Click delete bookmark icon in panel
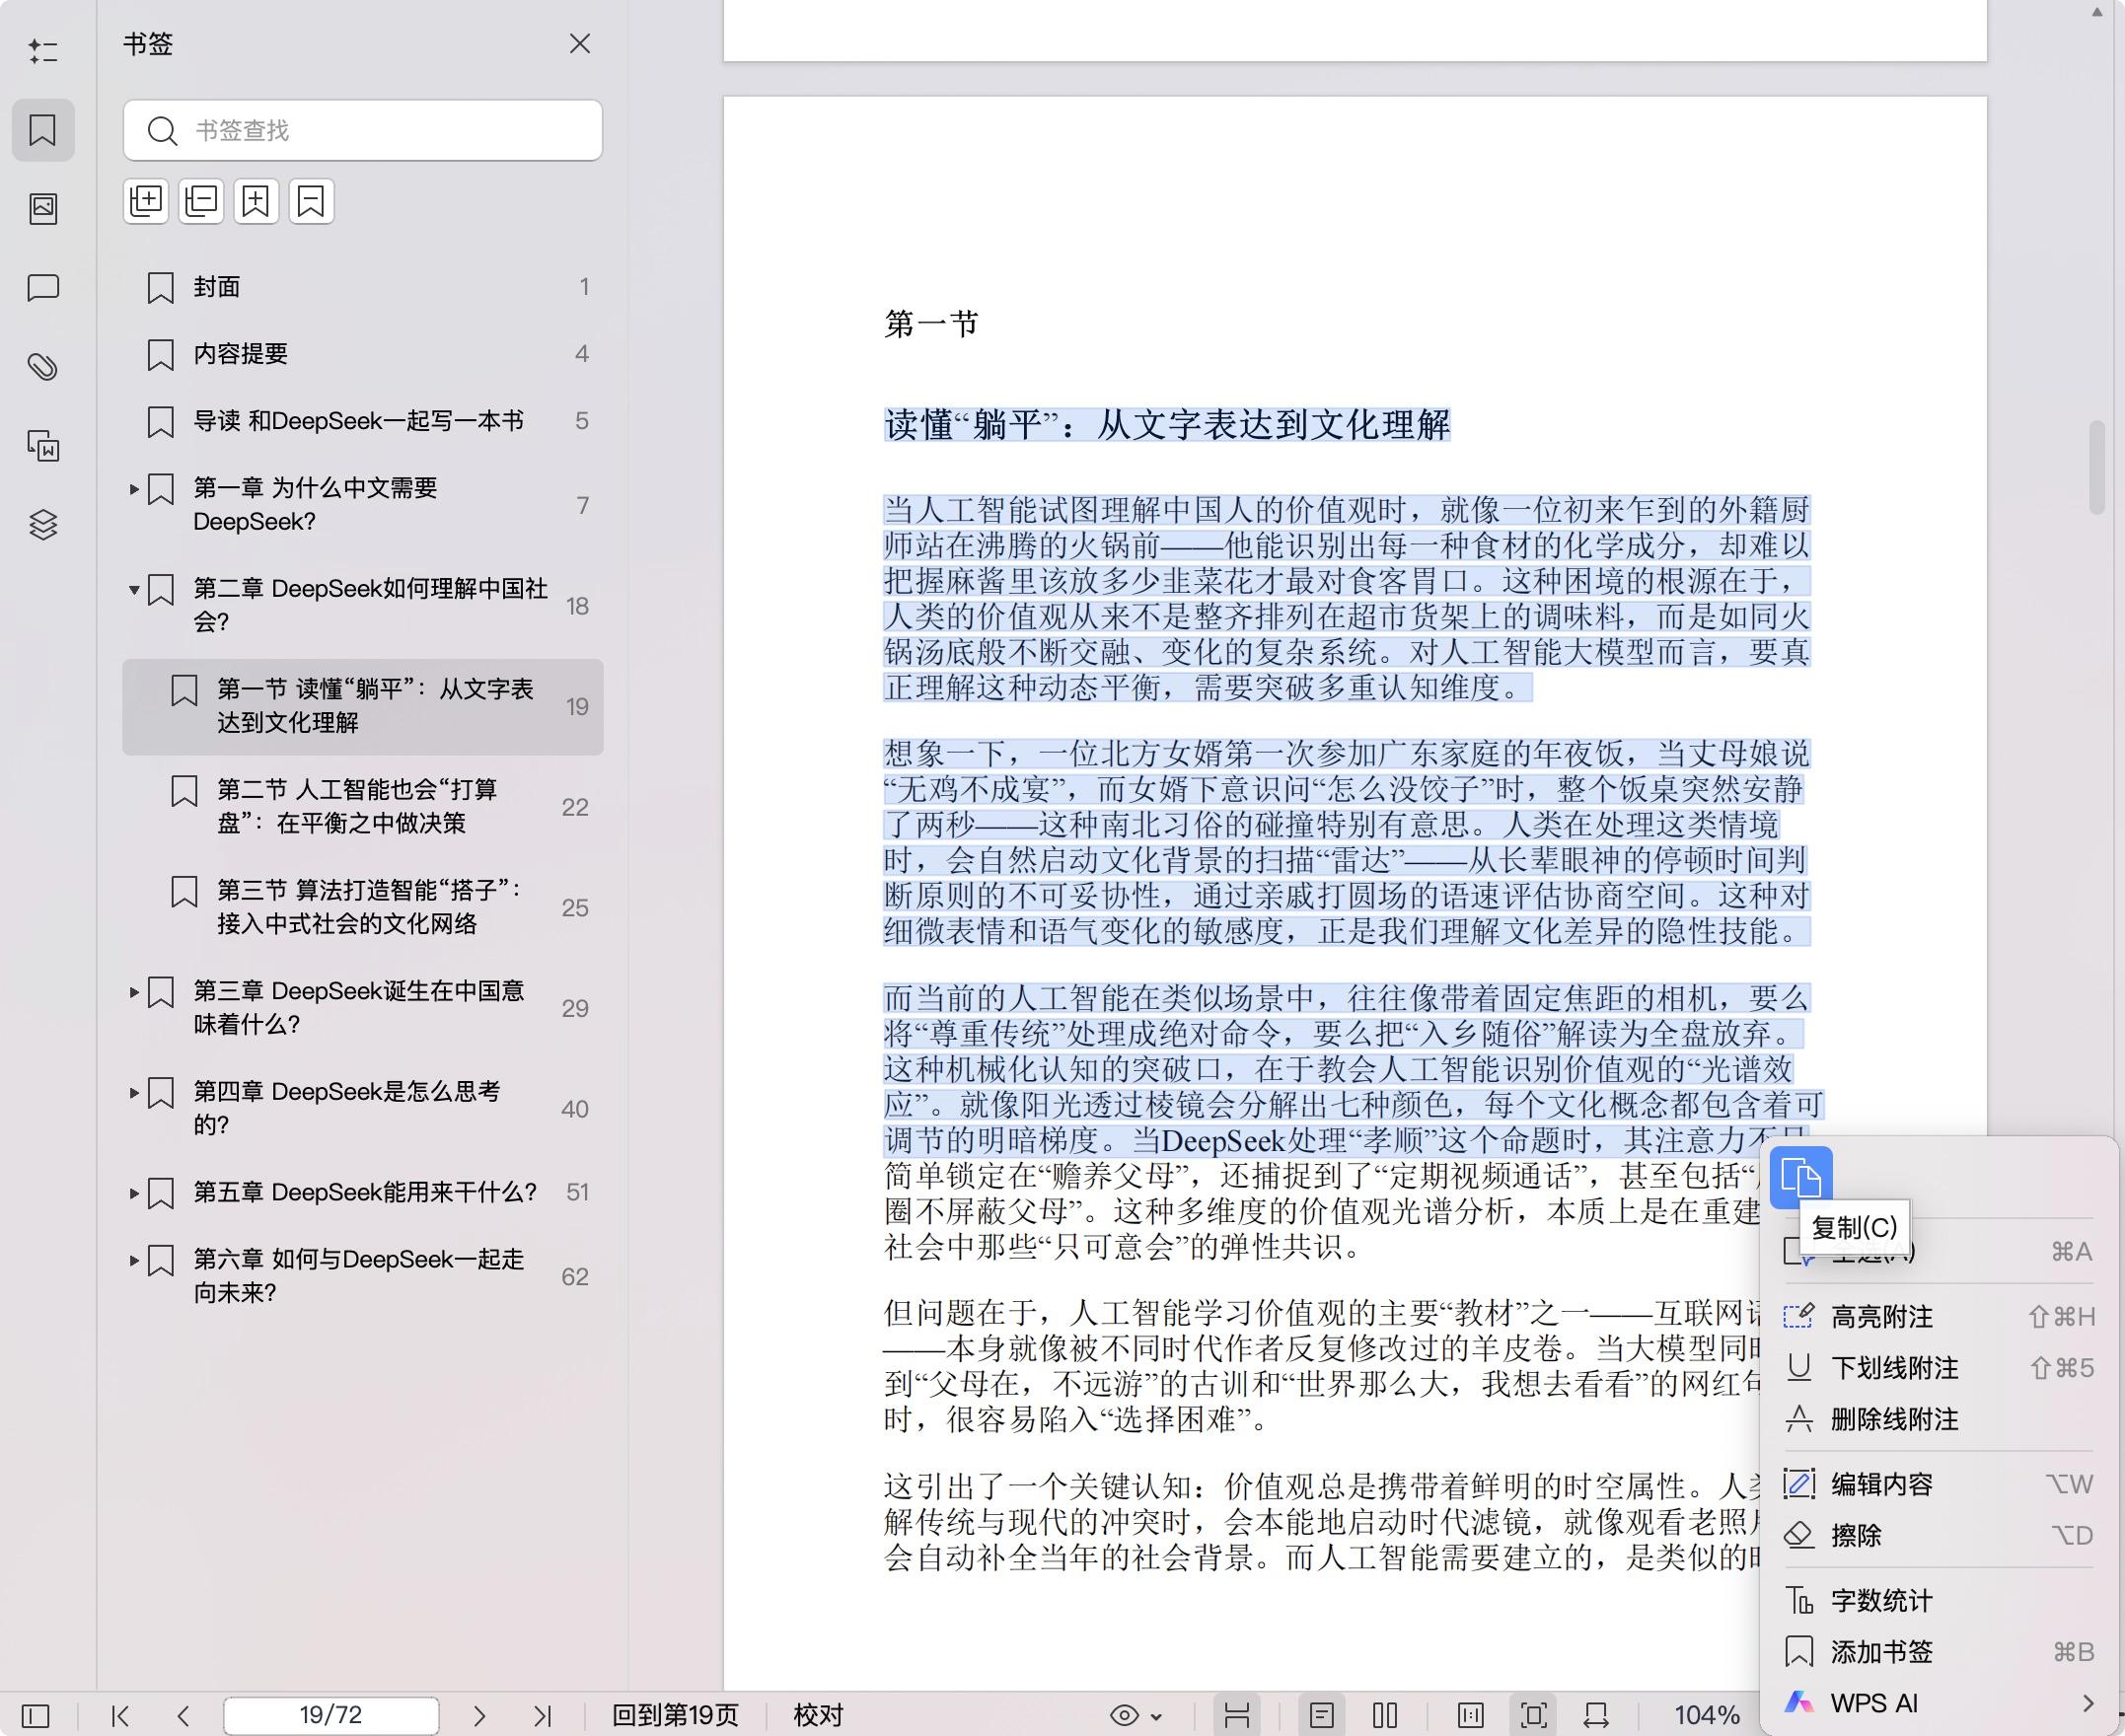The image size is (2125, 1736). coord(311,201)
